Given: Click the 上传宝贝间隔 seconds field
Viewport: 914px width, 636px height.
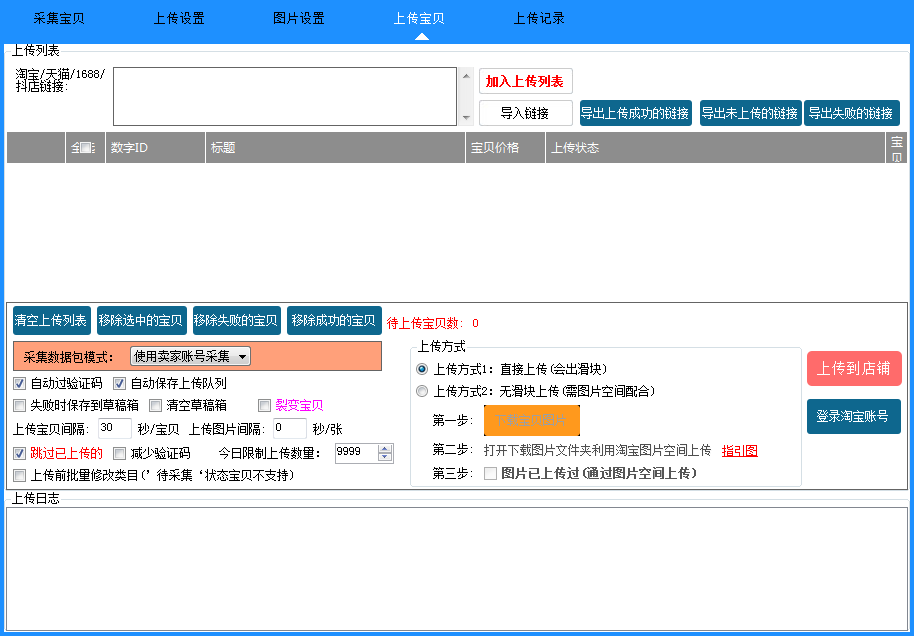Looking at the screenshot, I should point(115,428).
